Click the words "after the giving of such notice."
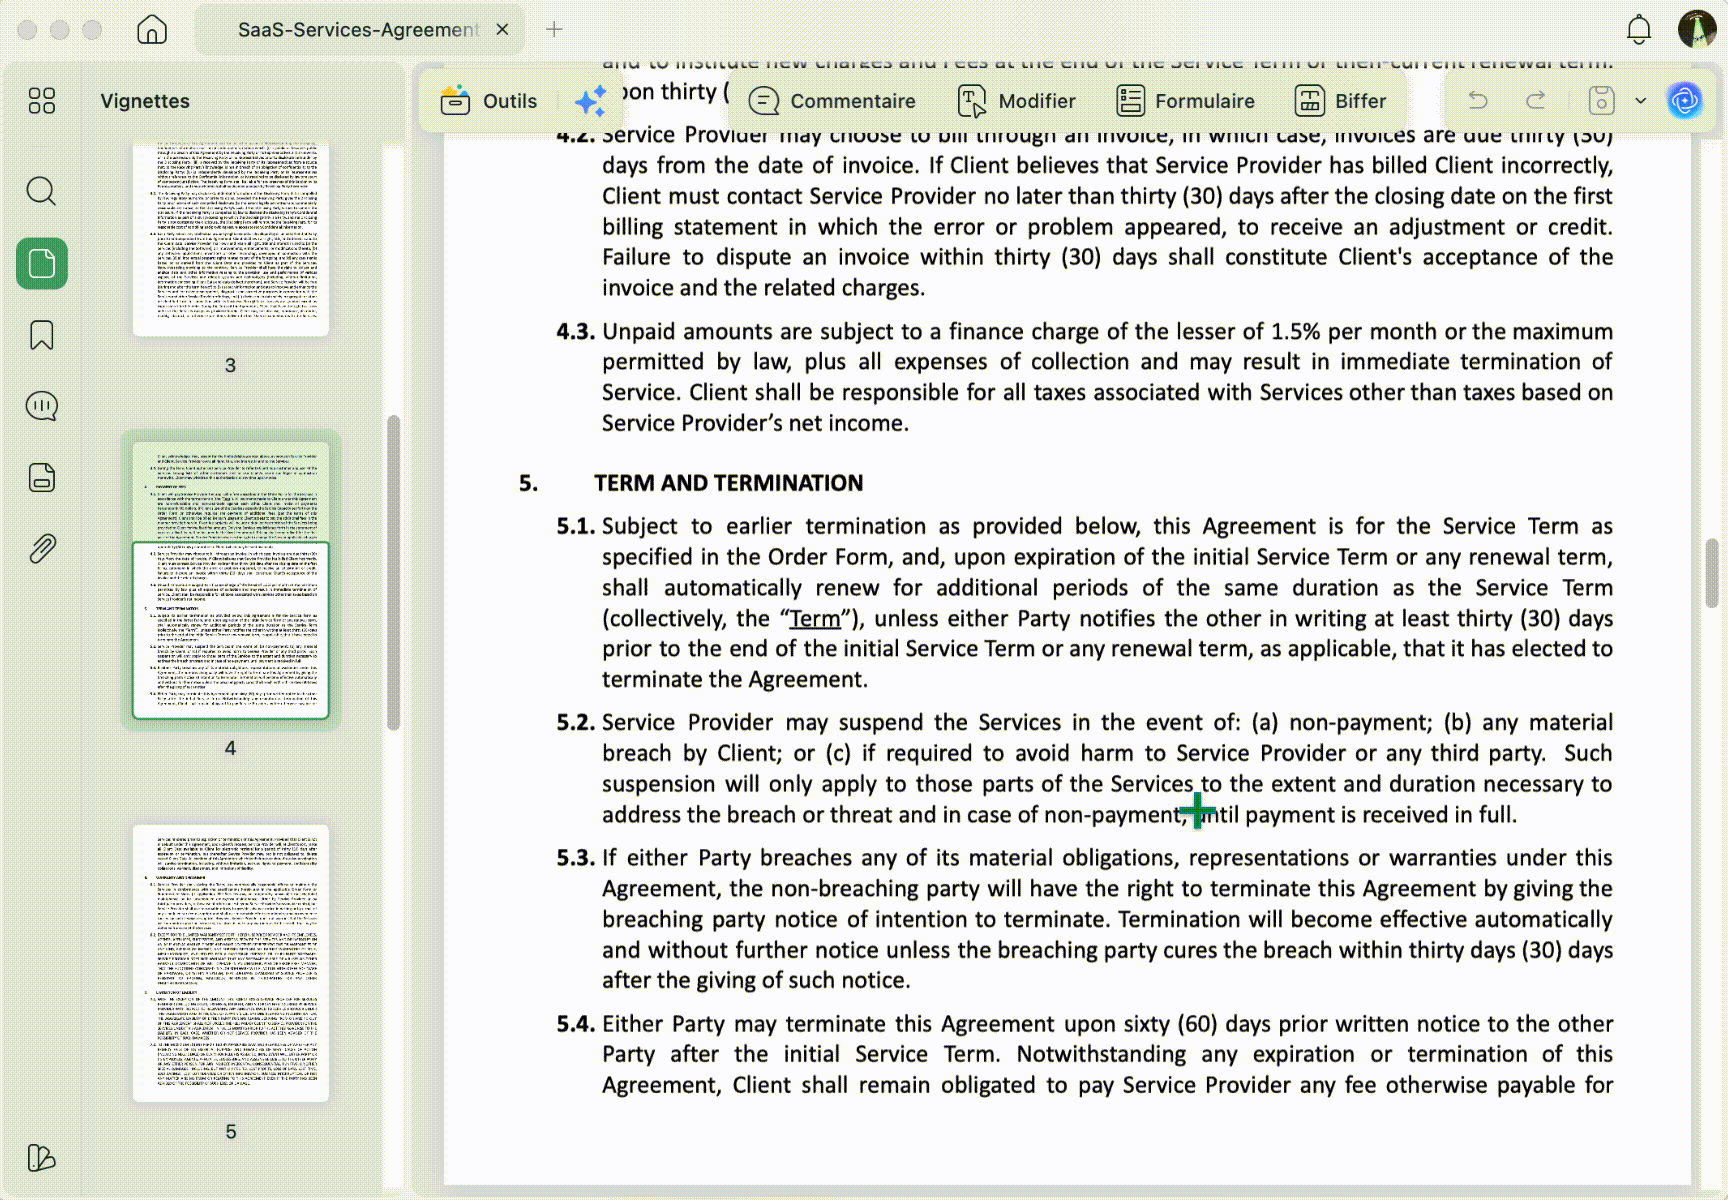The height and width of the screenshot is (1200, 1728). click(756, 980)
